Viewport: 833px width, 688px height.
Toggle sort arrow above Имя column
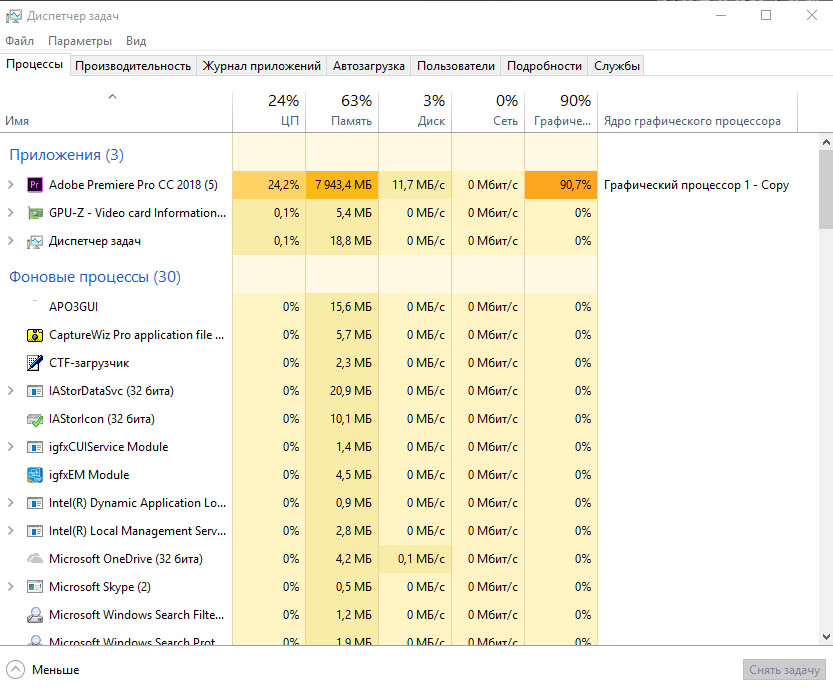(x=112, y=97)
